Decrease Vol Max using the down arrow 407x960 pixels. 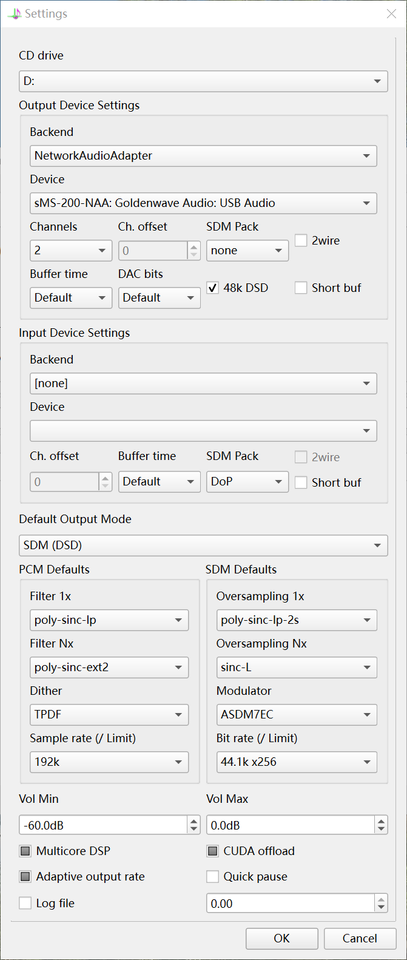pyautogui.click(x=381, y=830)
